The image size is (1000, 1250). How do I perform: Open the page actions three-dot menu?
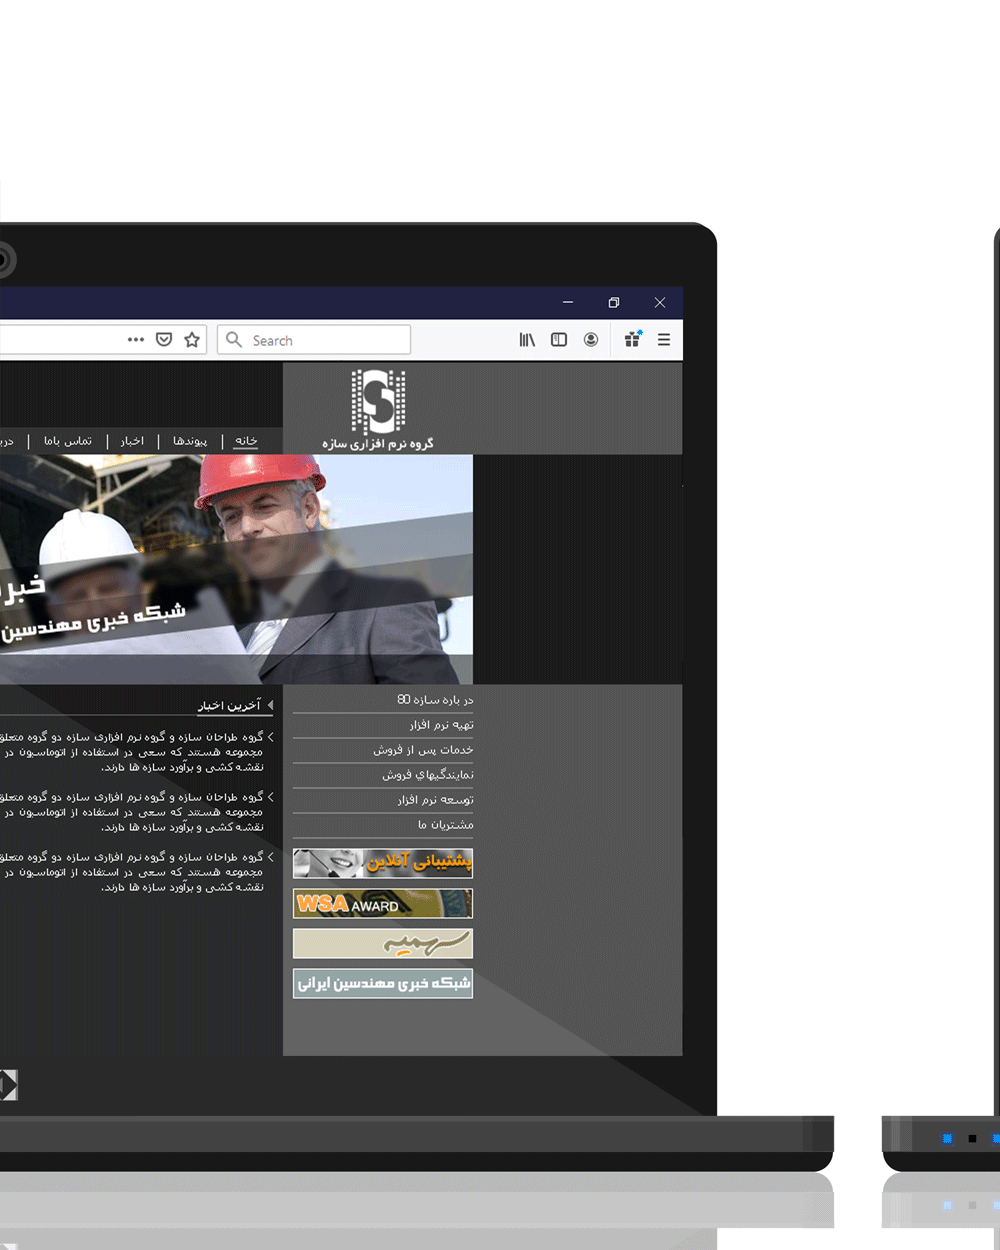(136, 340)
